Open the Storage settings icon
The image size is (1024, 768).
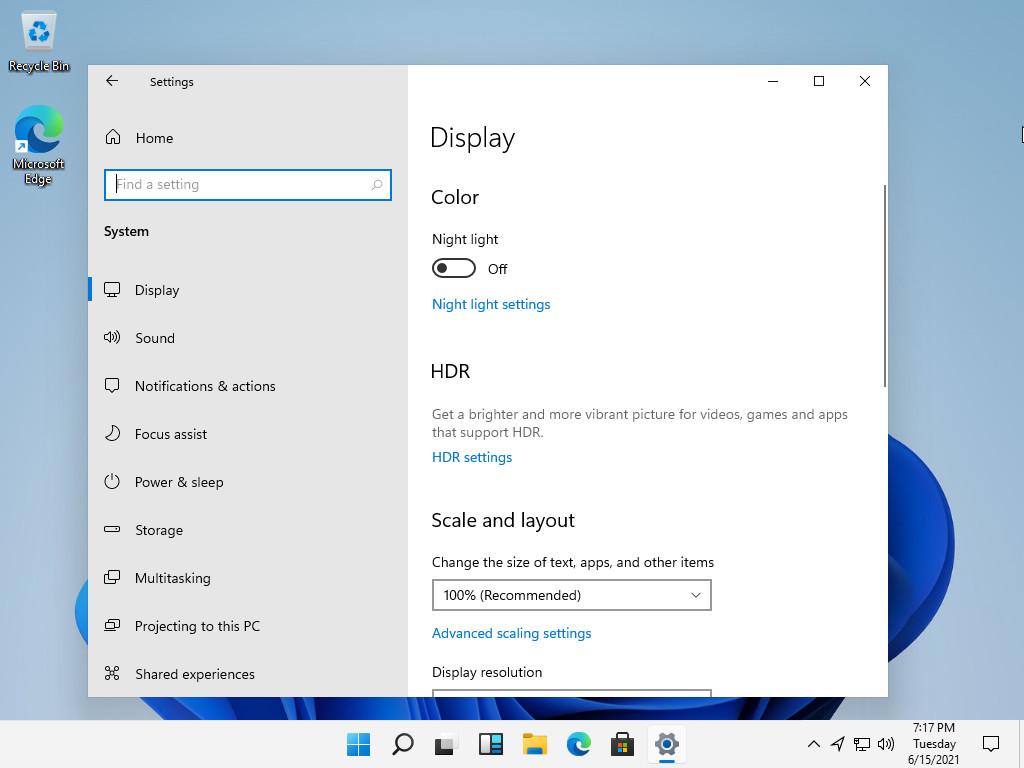(x=113, y=530)
